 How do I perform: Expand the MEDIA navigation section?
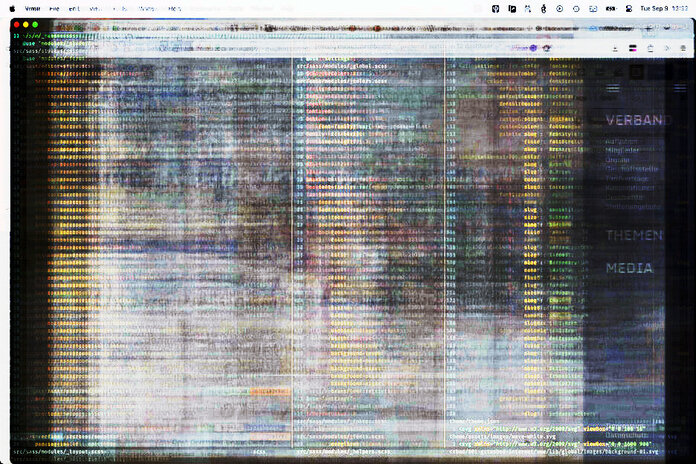629,268
